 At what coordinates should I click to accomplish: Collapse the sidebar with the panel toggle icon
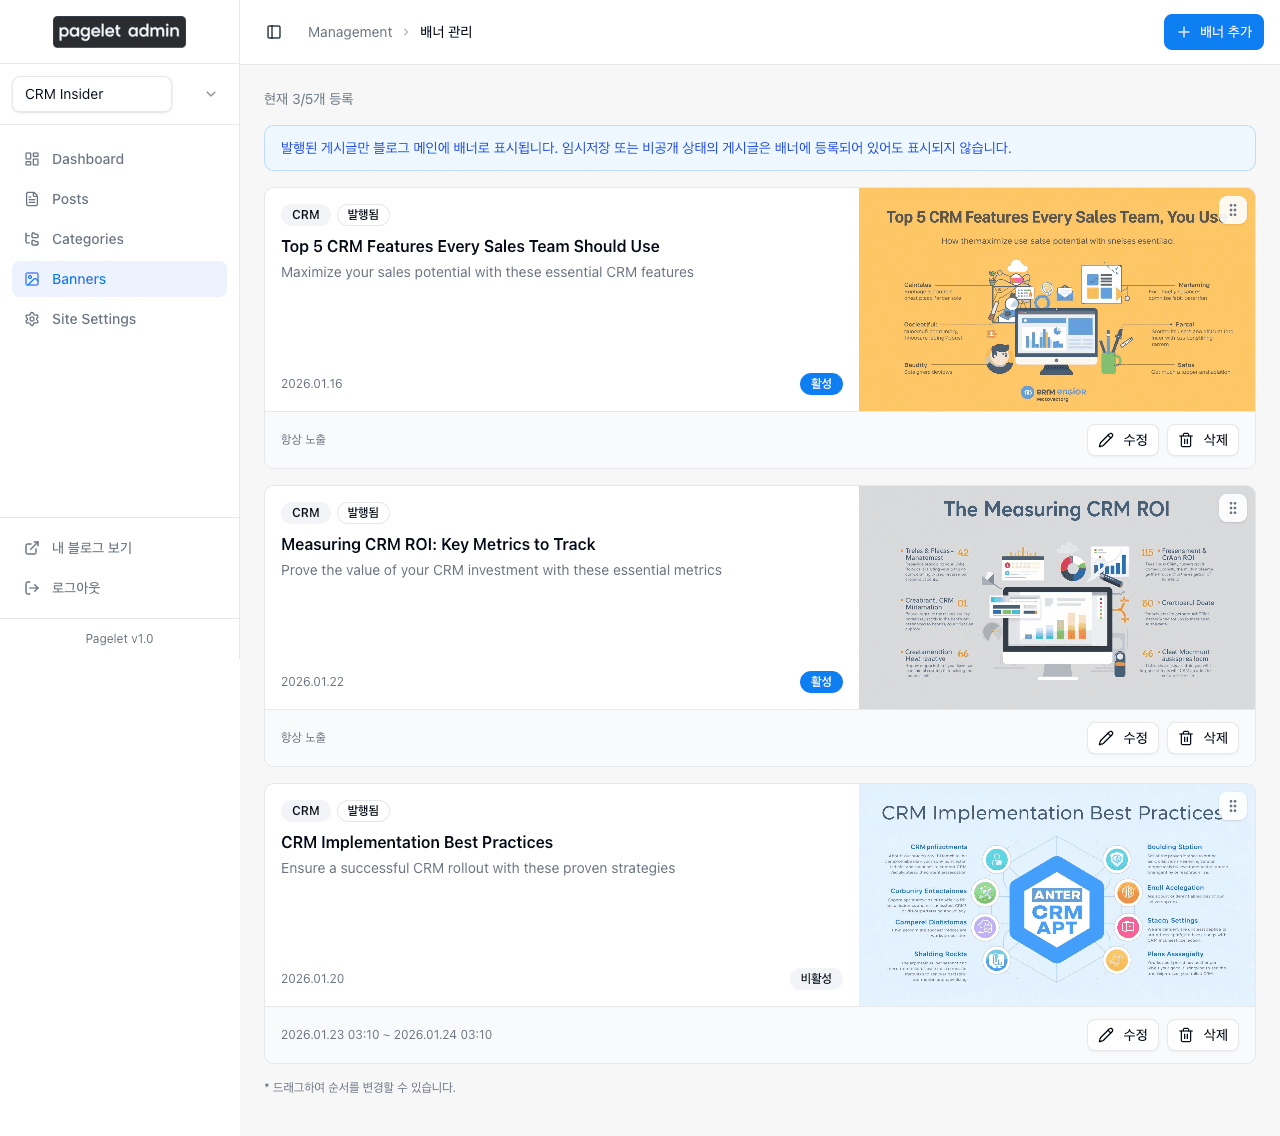(274, 32)
